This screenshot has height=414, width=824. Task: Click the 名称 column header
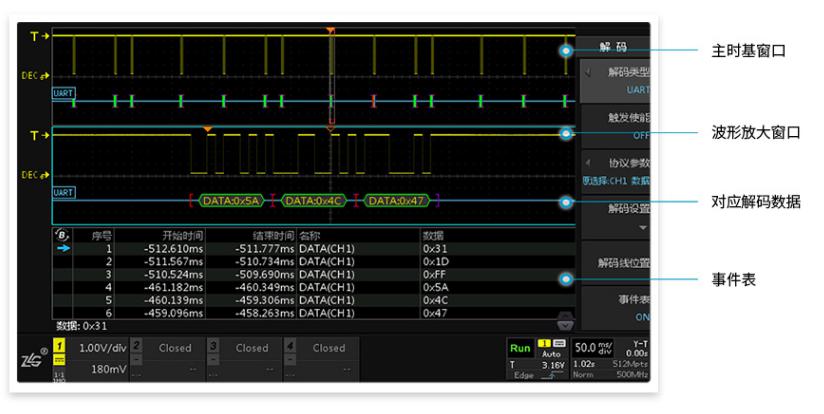point(310,235)
